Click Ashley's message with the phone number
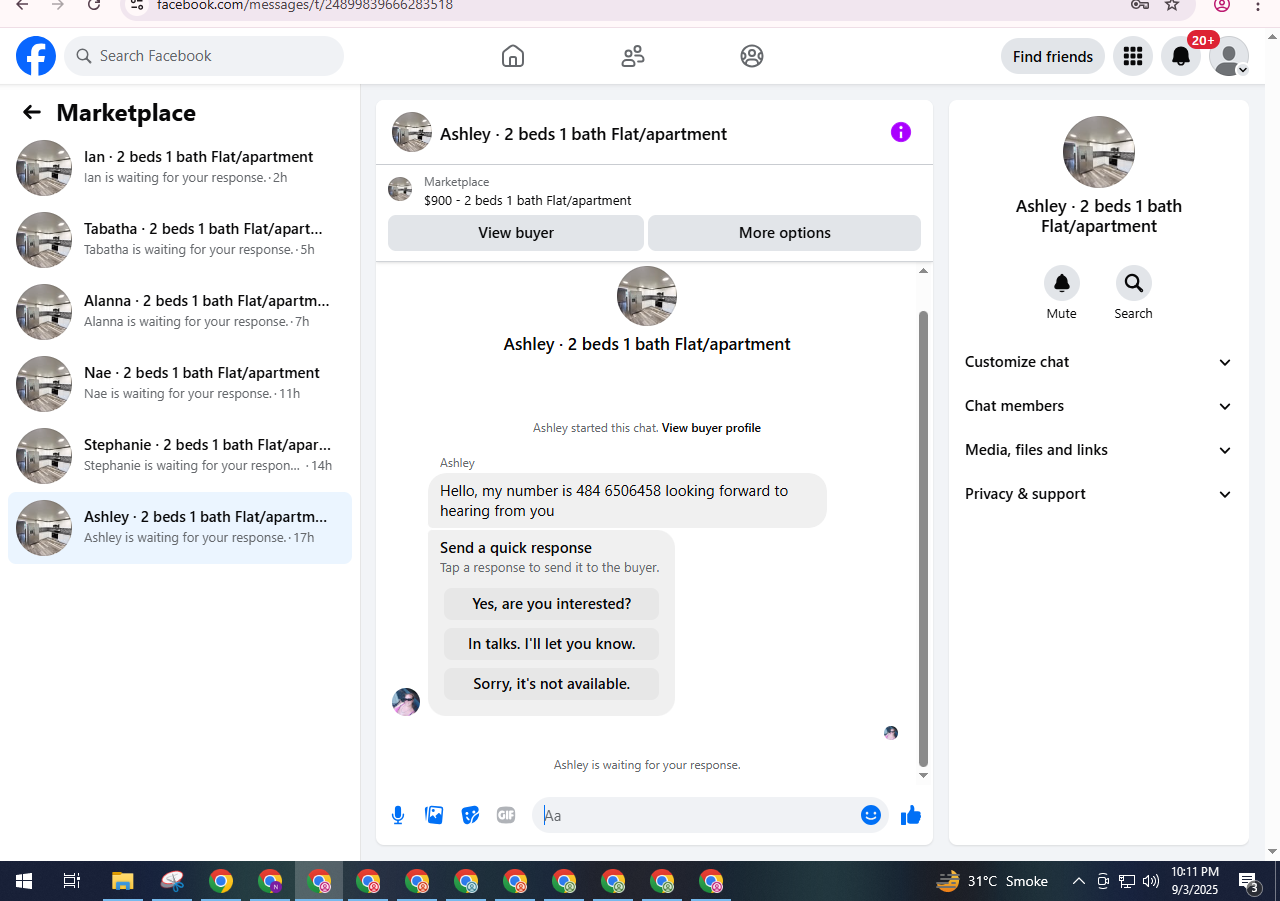The width and height of the screenshot is (1280, 901). coord(628,500)
